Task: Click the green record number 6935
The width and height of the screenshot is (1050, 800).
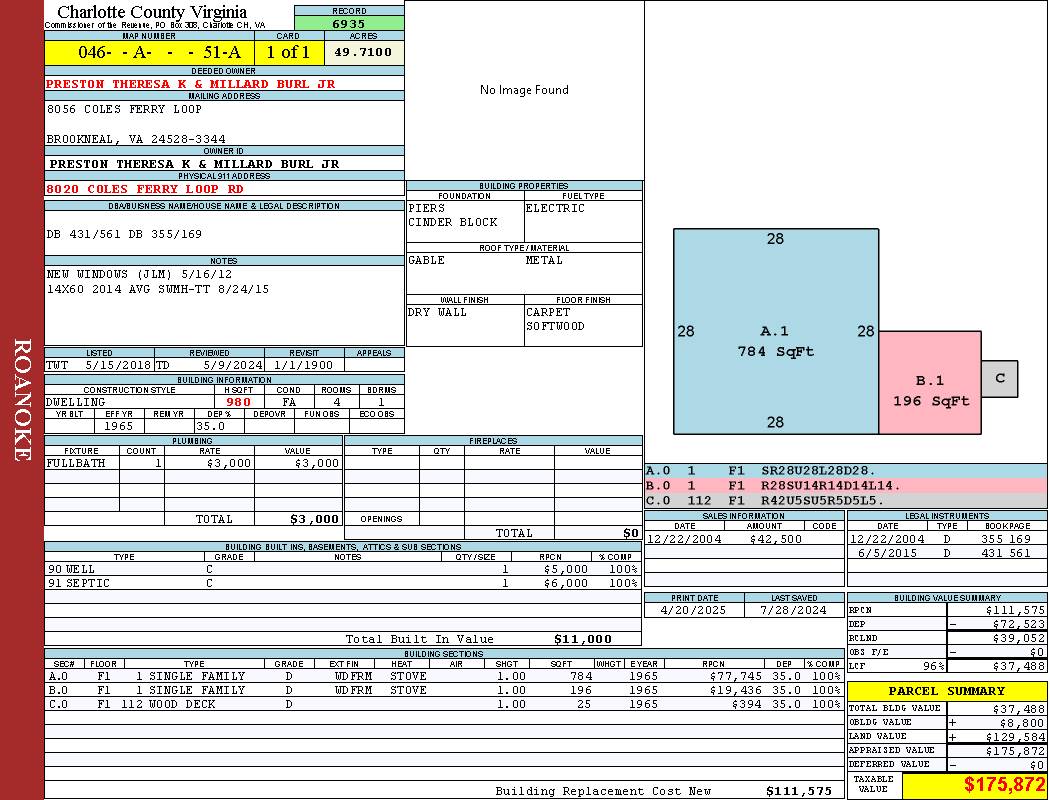Action: (349, 23)
